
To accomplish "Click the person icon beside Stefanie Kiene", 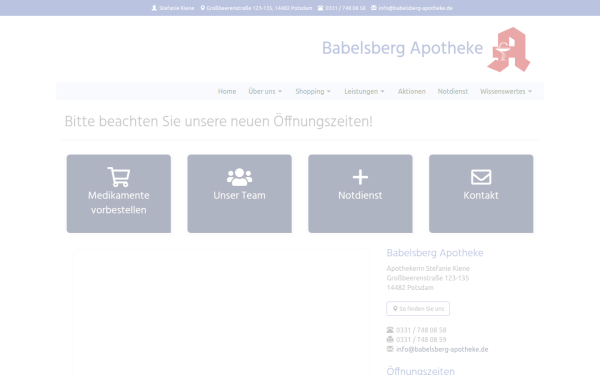I will (154, 8).
